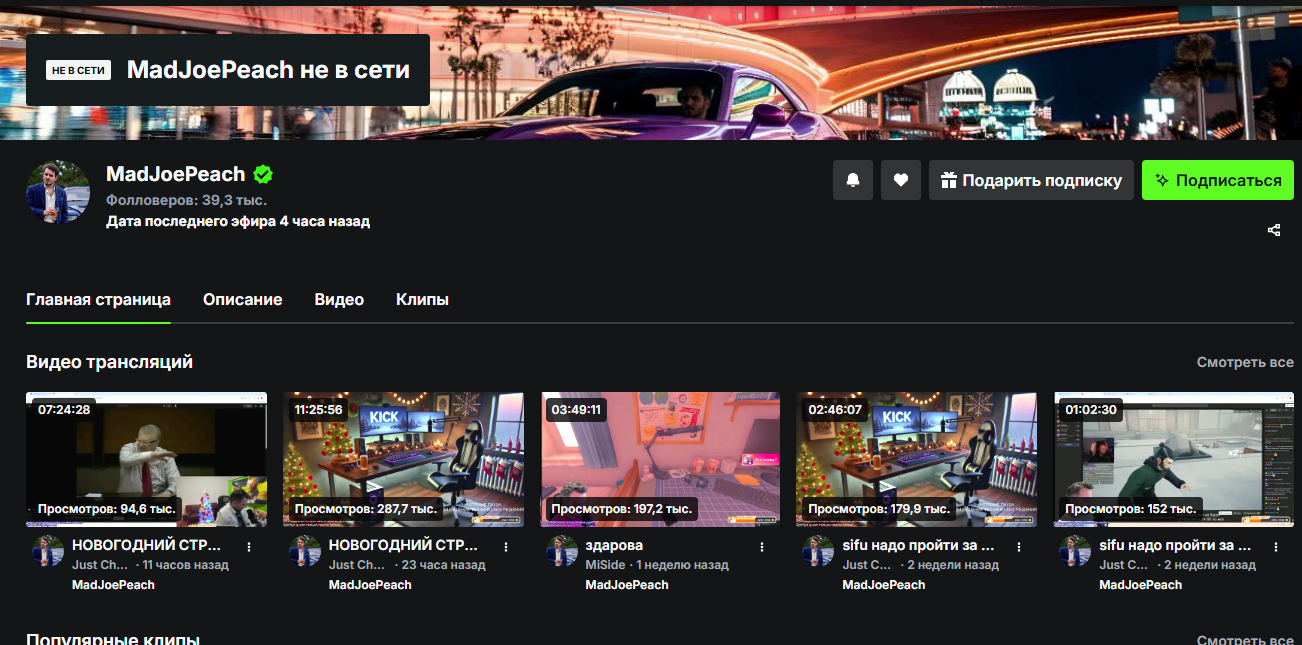Open the three-dot menu for the 'здарова' video
Viewport: 1302px width, 645px height.
coord(762,547)
